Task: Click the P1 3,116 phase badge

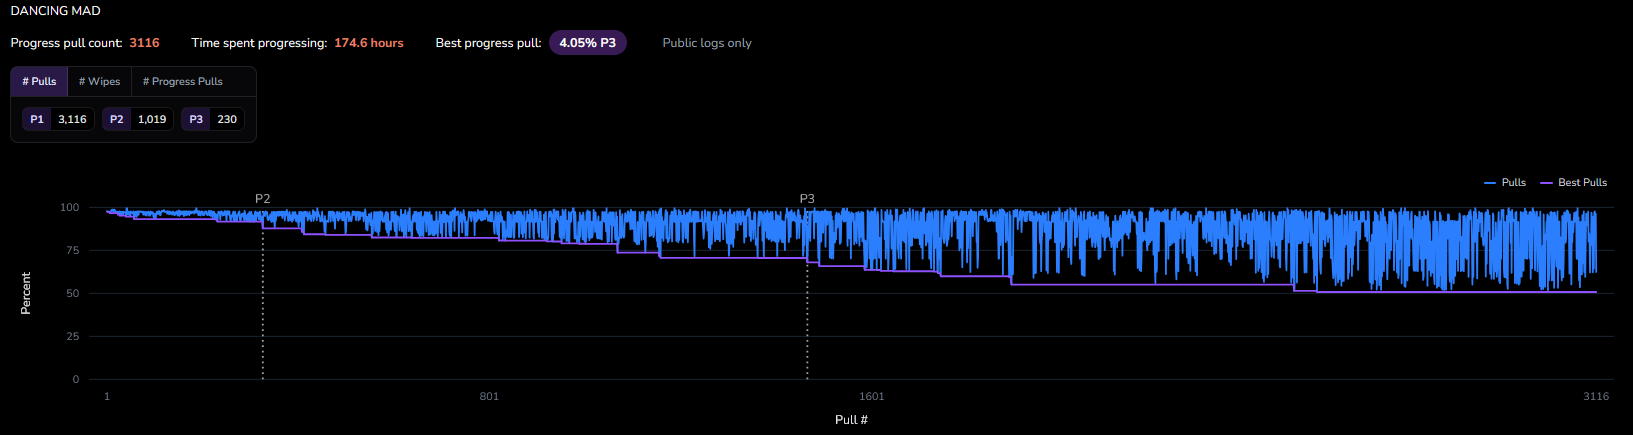Action: [58, 119]
